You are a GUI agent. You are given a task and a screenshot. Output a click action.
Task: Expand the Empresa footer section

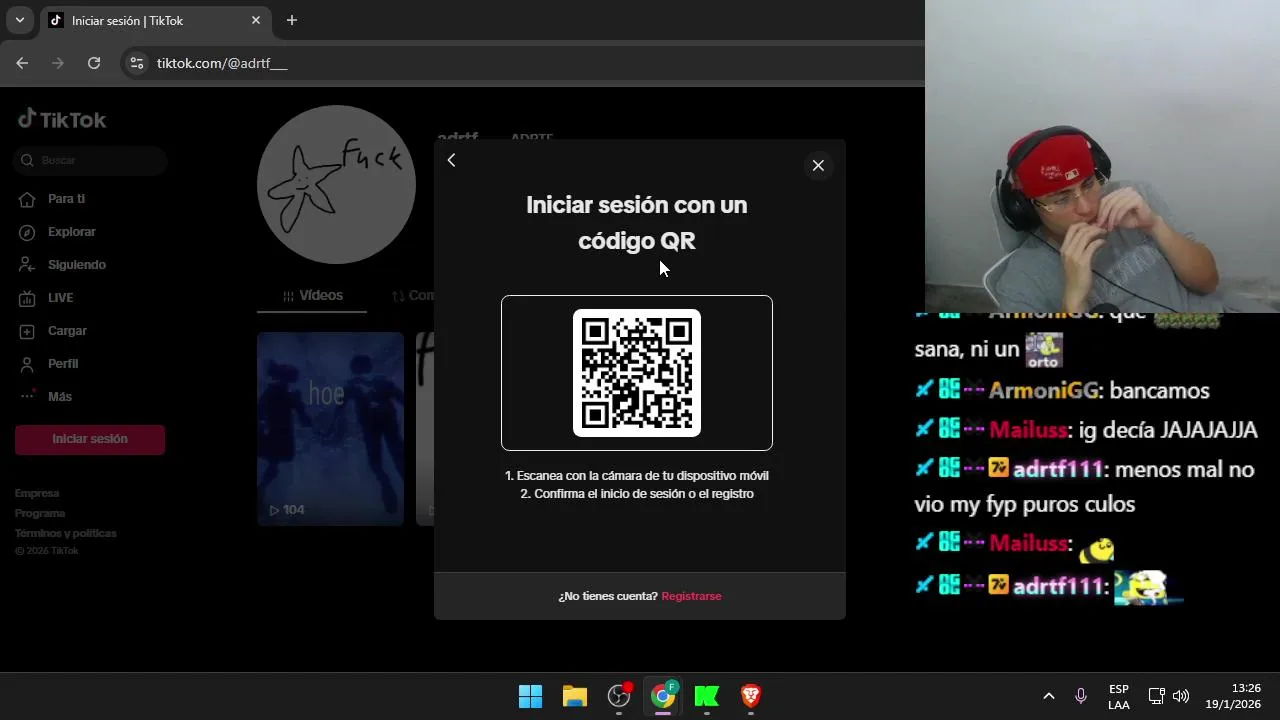click(x=37, y=493)
